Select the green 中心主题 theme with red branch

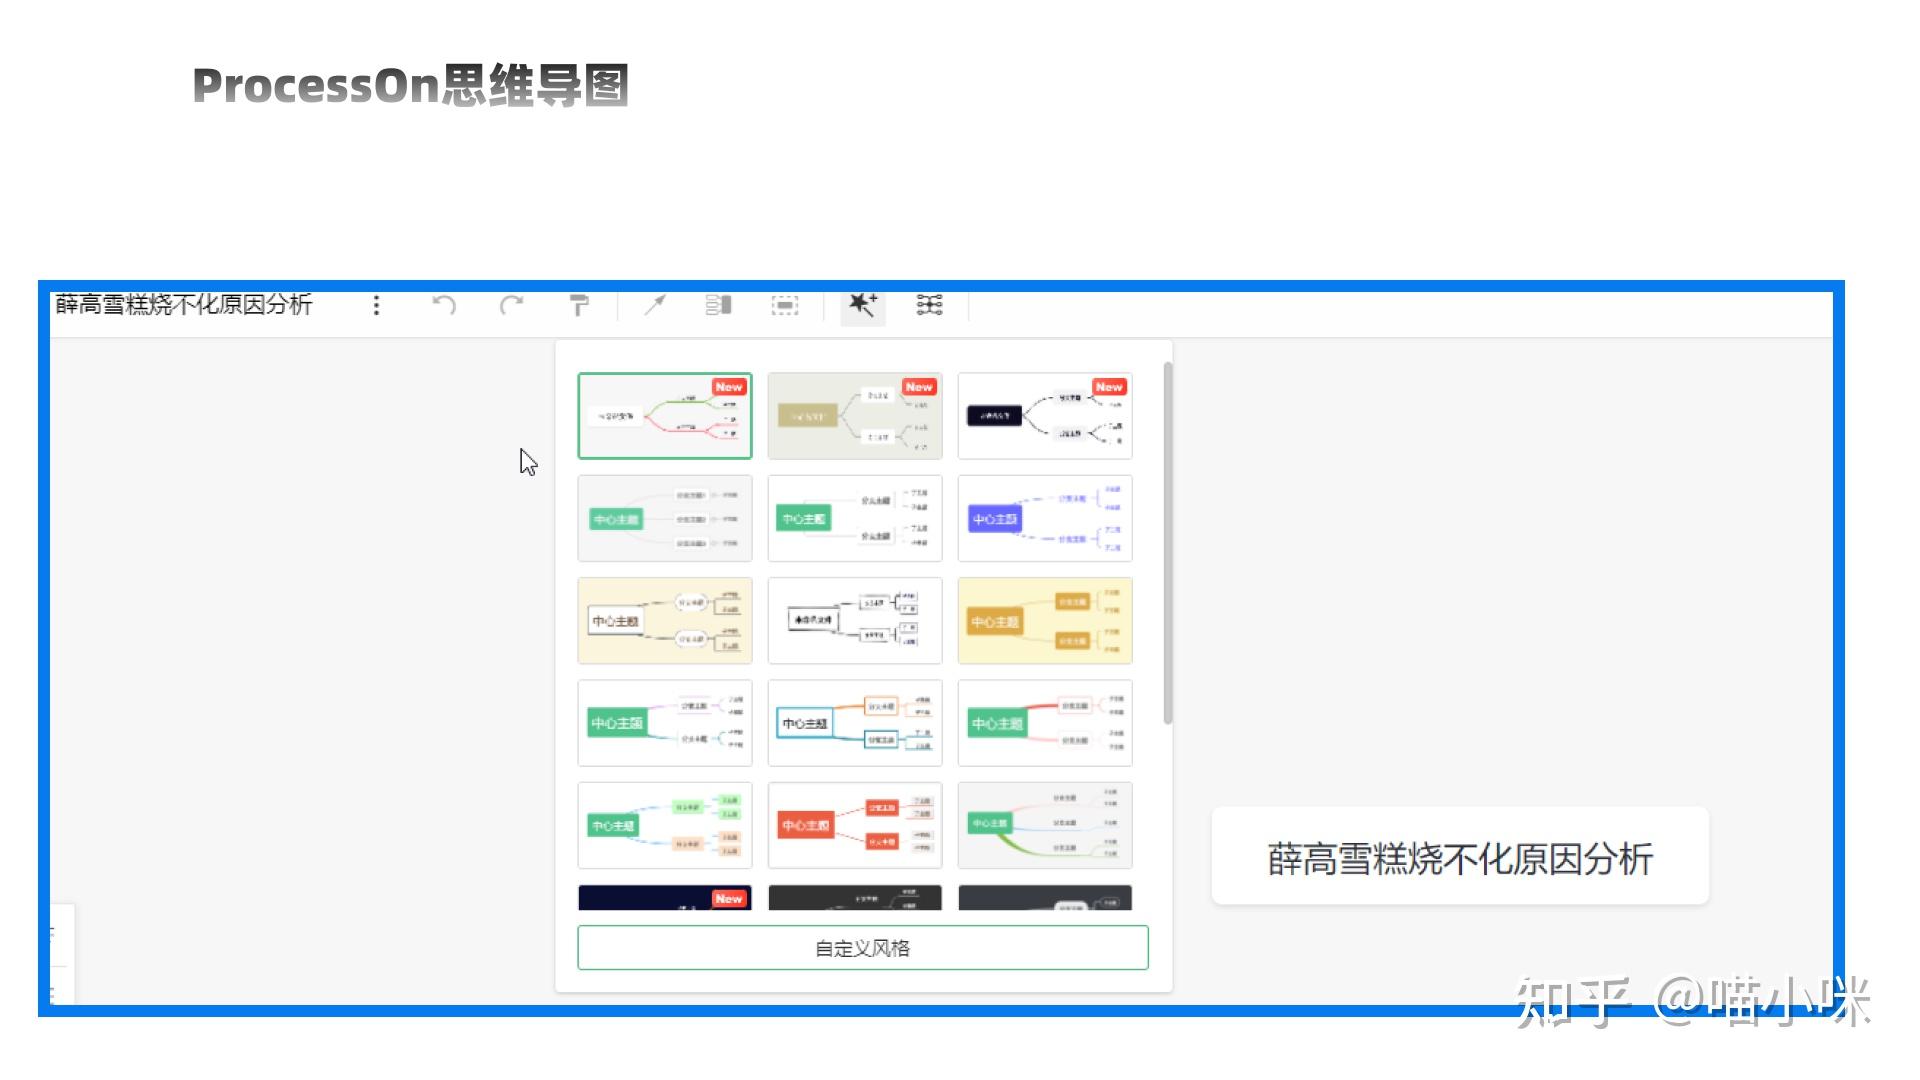click(x=1045, y=723)
